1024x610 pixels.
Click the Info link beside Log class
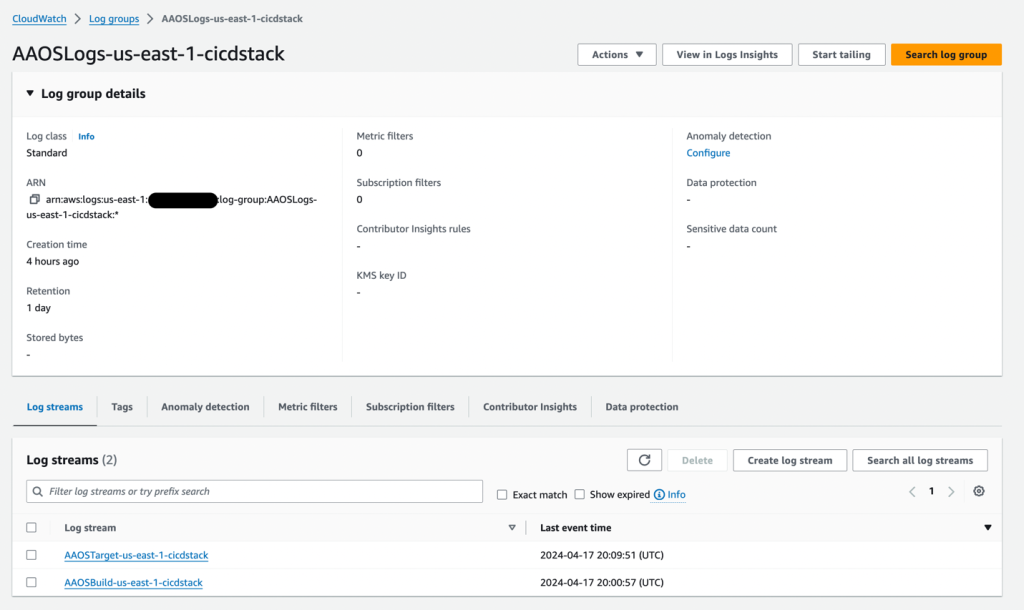(86, 136)
